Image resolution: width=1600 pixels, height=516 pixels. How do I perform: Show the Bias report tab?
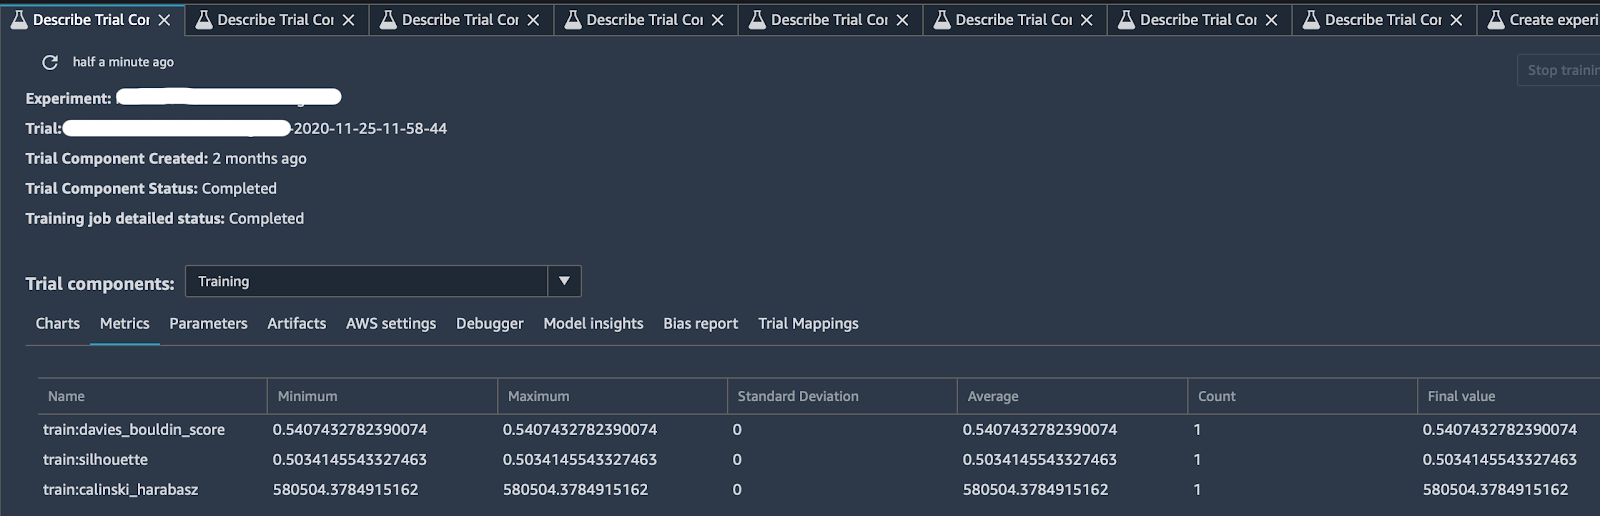700,324
